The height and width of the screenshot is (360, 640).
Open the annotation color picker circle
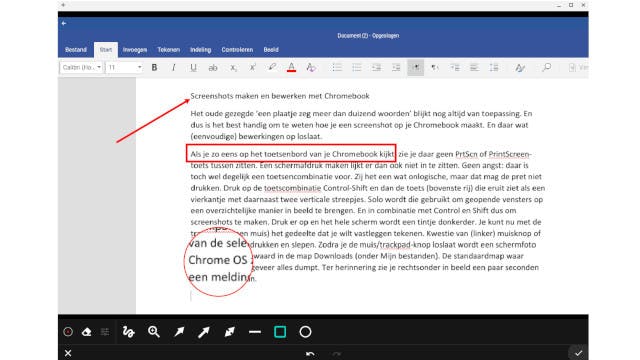[68, 332]
